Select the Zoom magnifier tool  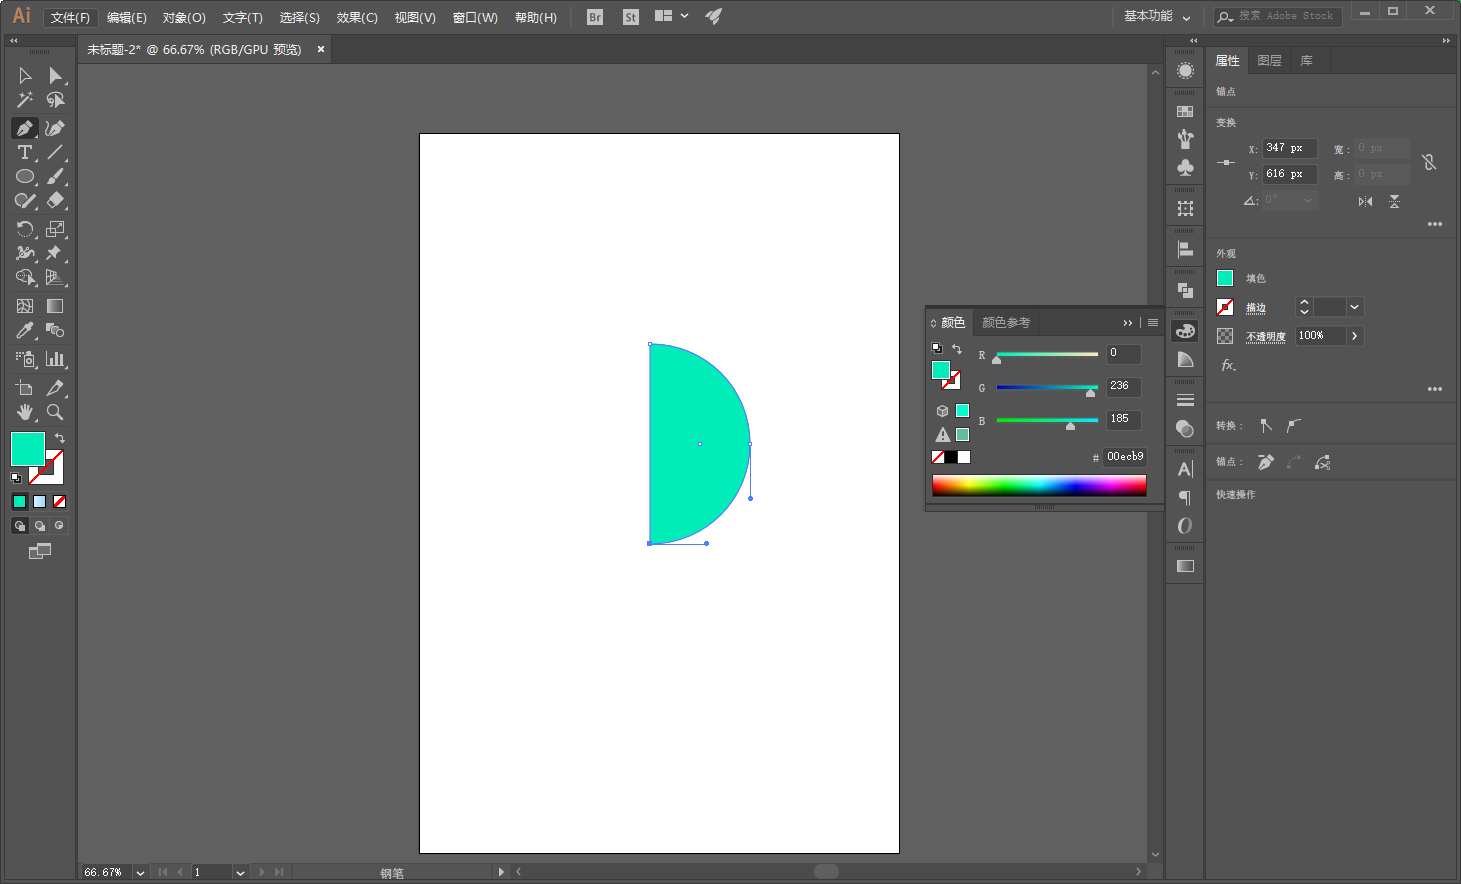pyautogui.click(x=55, y=412)
